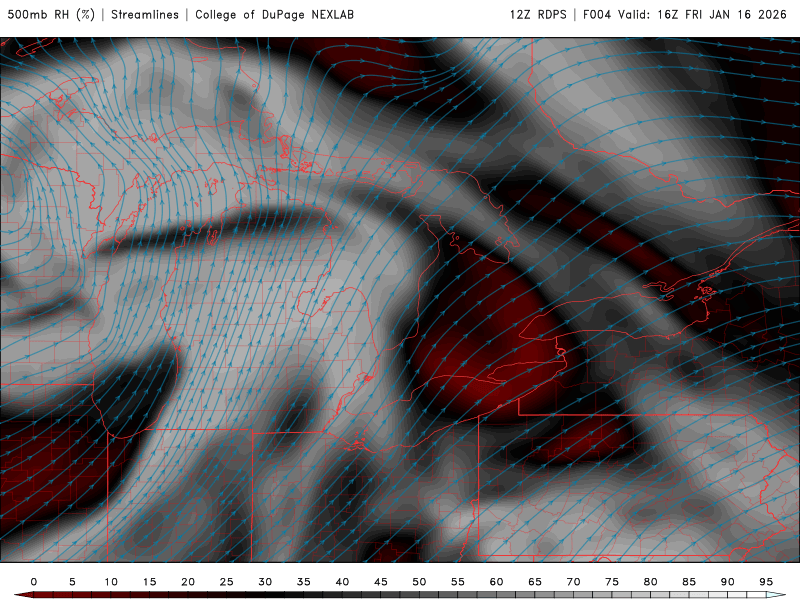The width and height of the screenshot is (800, 600).
Task: Click the "12Z RDPS" model run label
Action: (538, 14)
